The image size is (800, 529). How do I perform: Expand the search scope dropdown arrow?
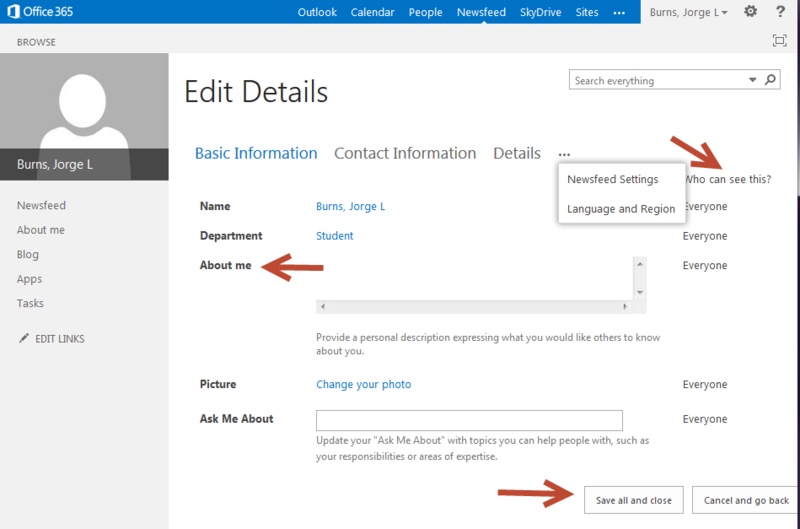click(752, 80)
